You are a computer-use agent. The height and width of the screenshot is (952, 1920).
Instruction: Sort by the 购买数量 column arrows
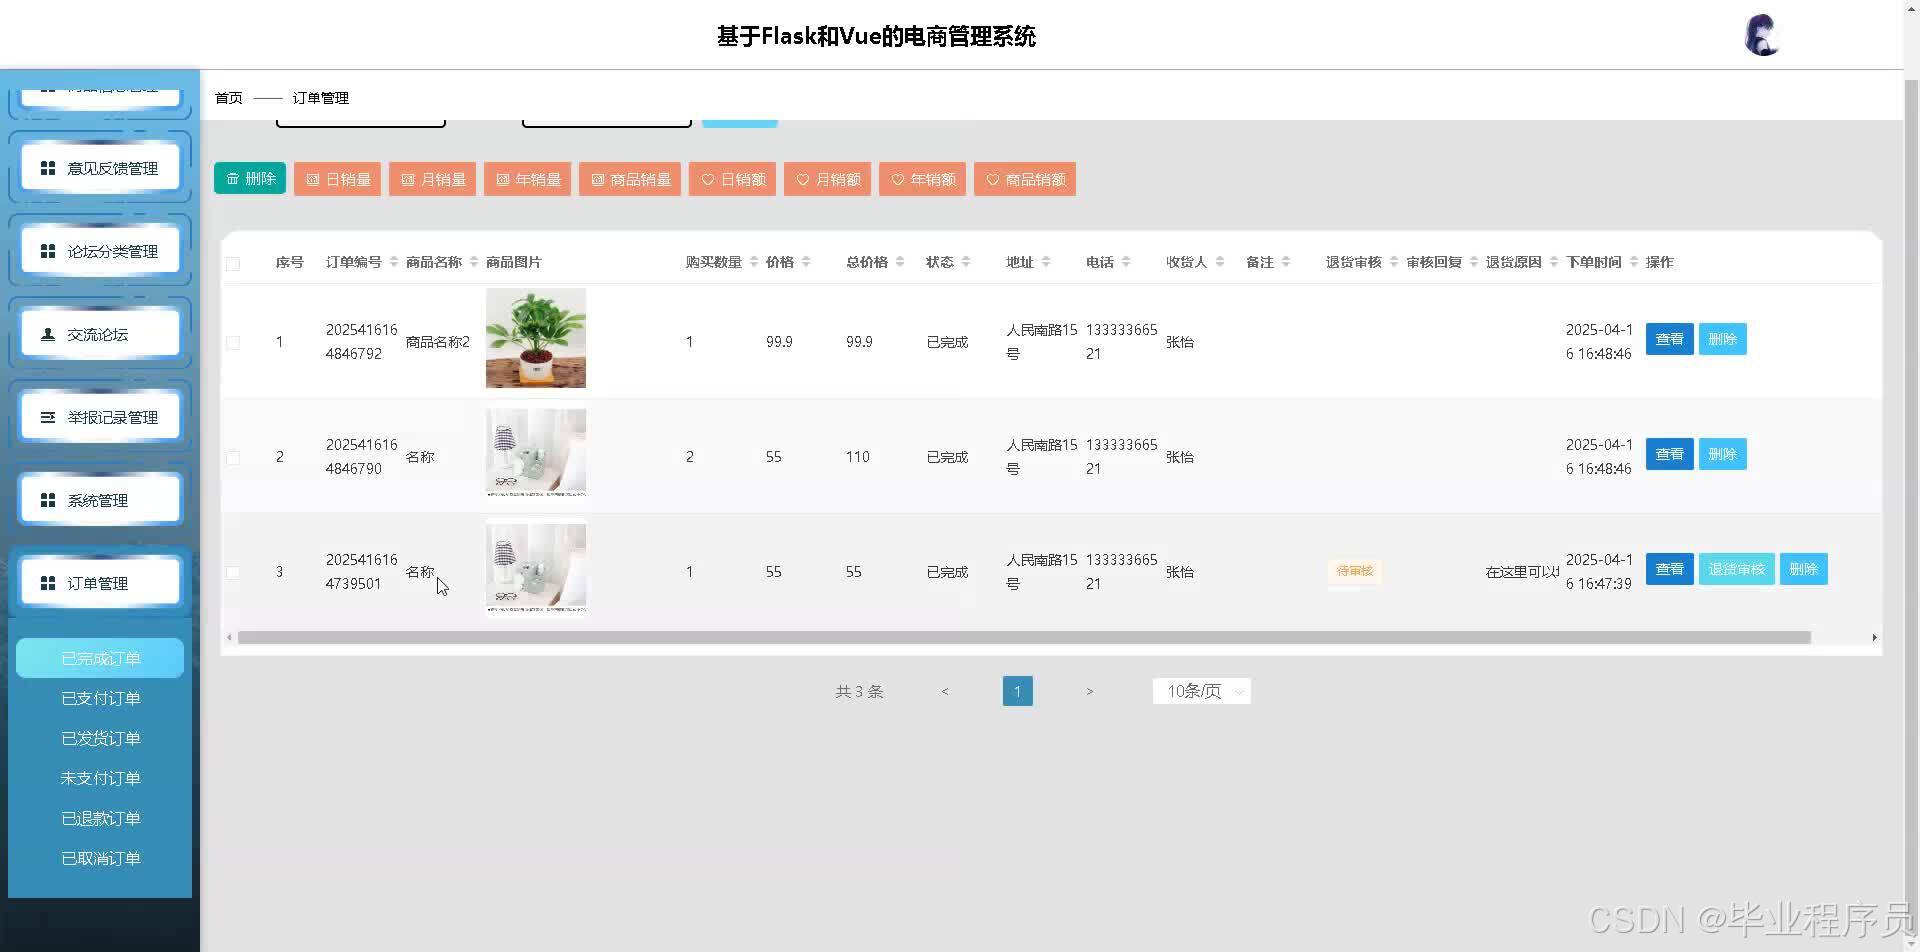point(754,262)
